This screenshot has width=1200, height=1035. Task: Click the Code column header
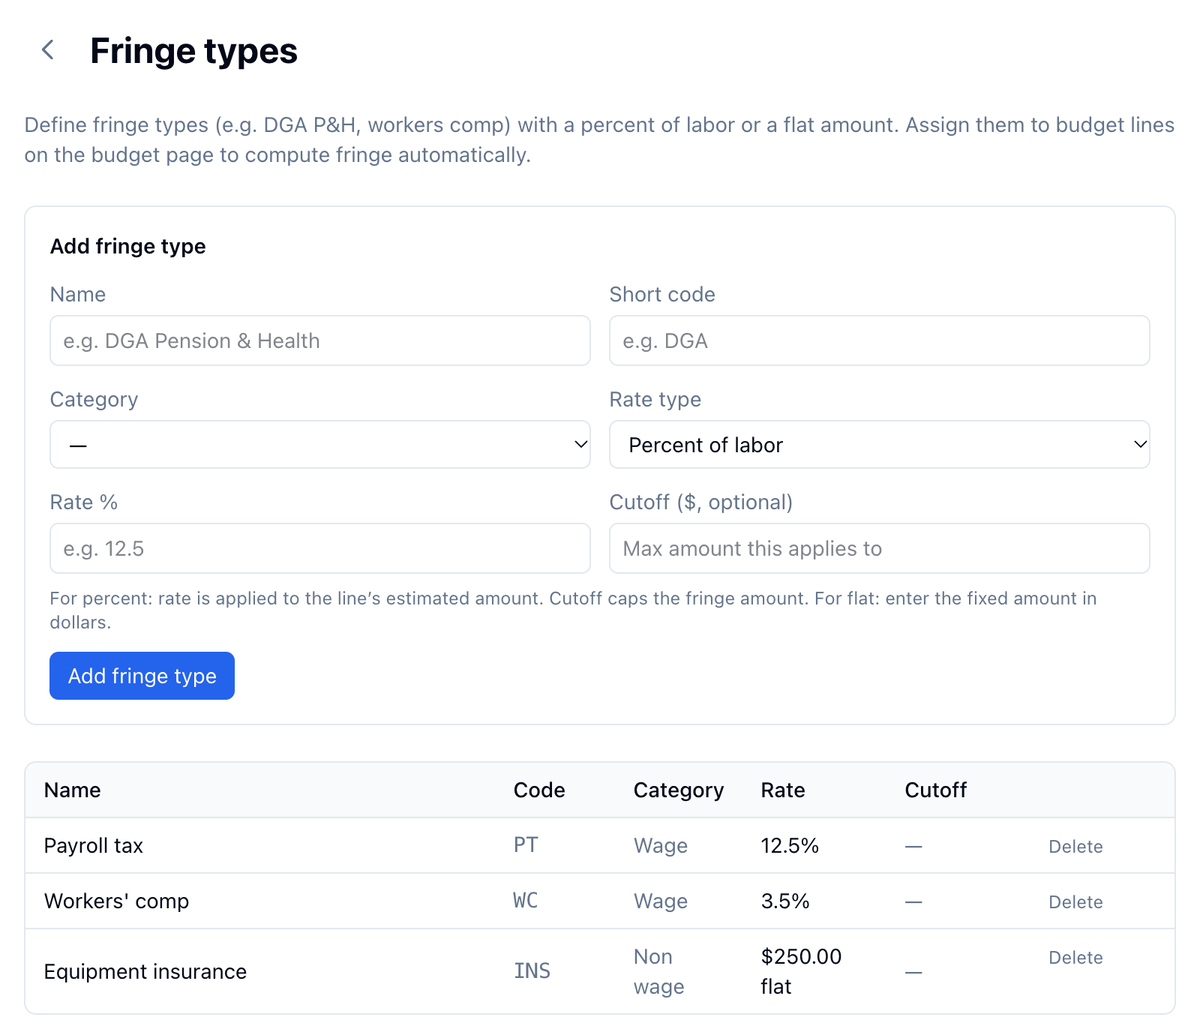(539, 790)
